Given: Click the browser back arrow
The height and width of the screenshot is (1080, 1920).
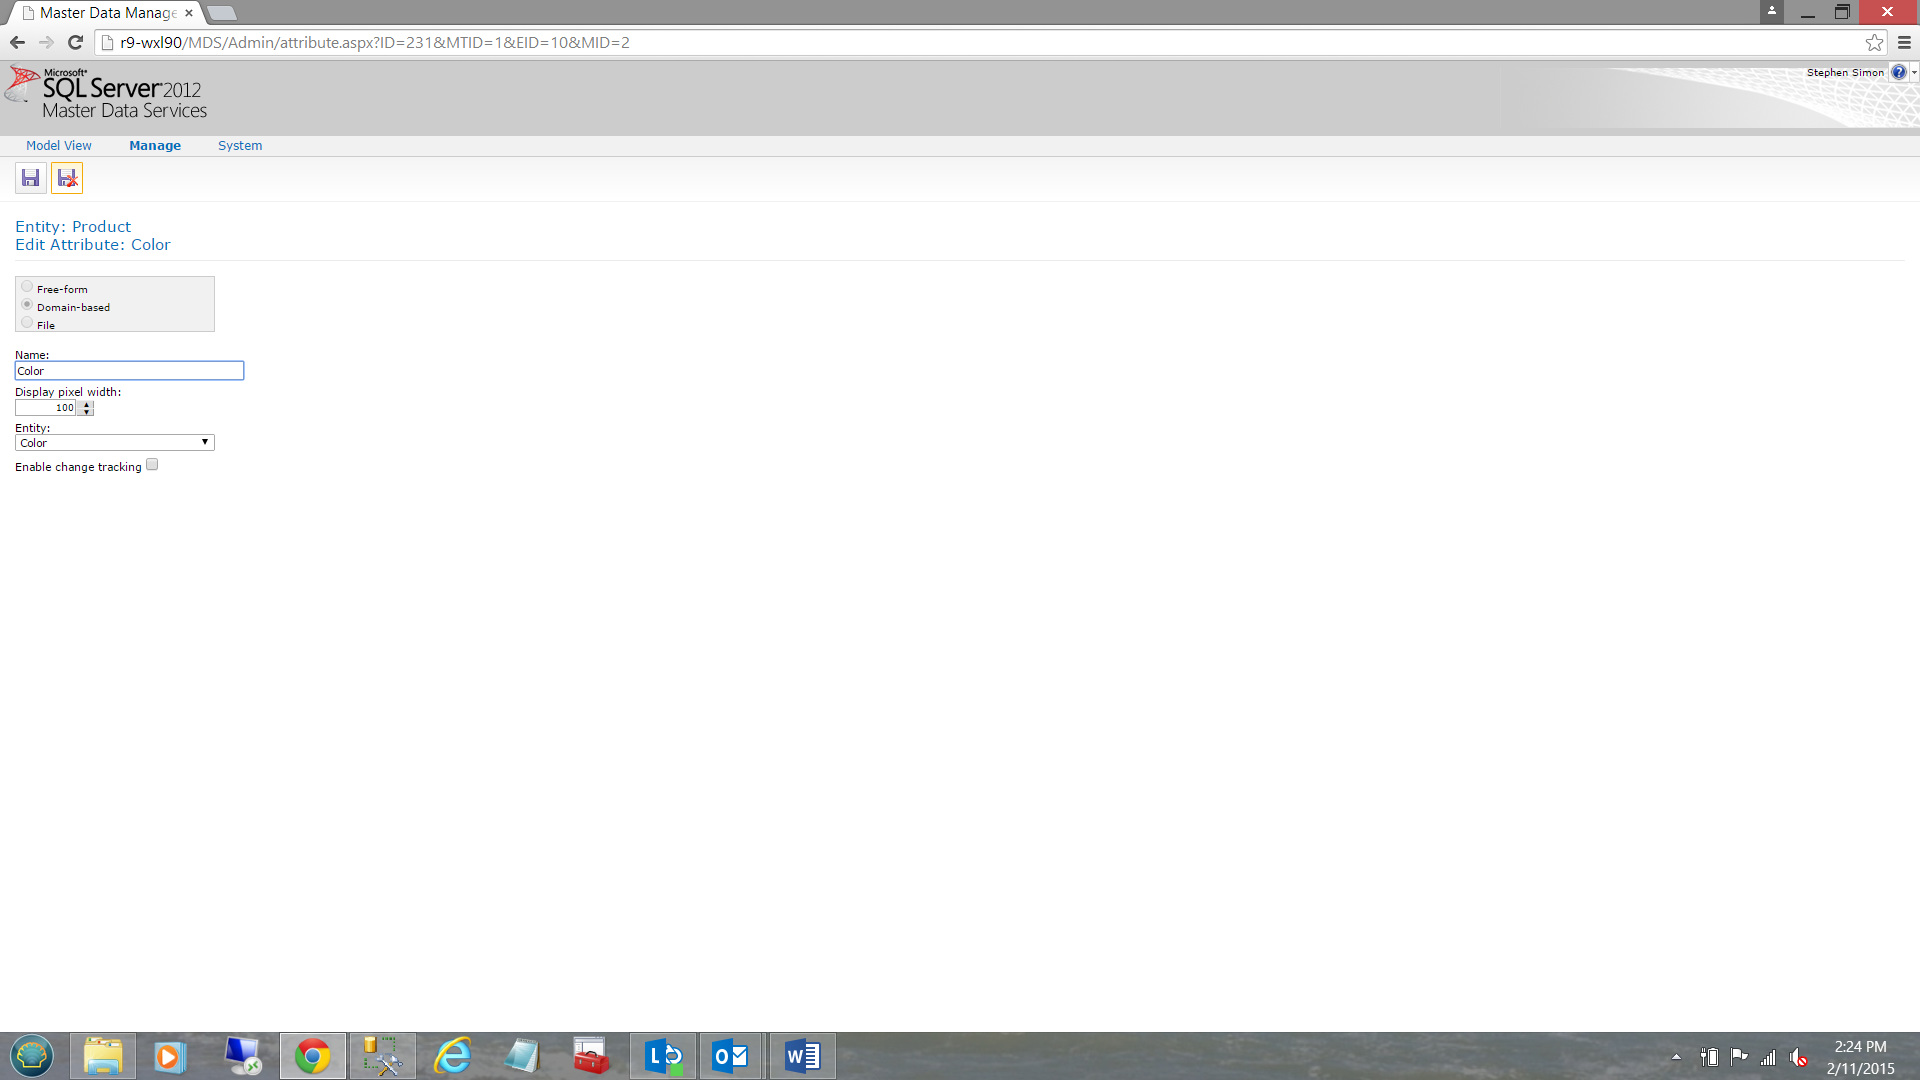Looking at the screenshot, I should 17,42.
